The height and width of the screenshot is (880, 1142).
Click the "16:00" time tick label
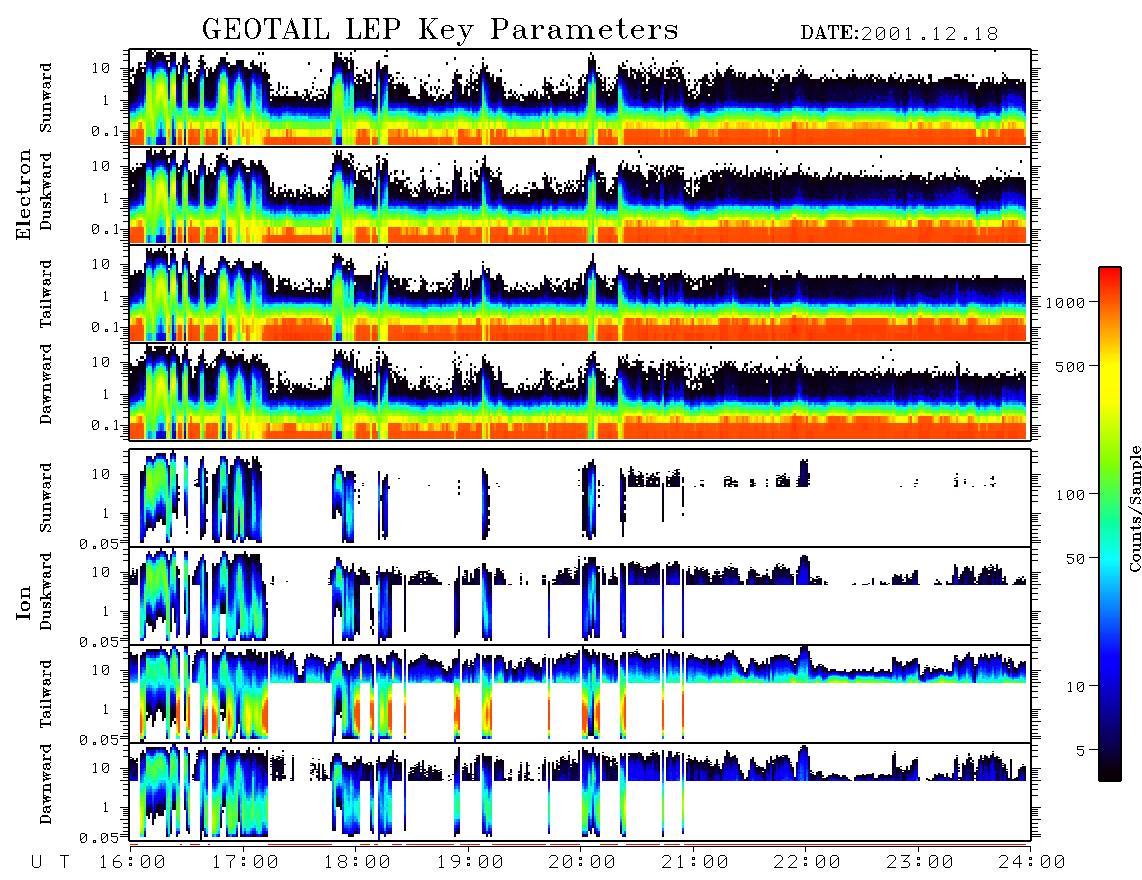132,863
